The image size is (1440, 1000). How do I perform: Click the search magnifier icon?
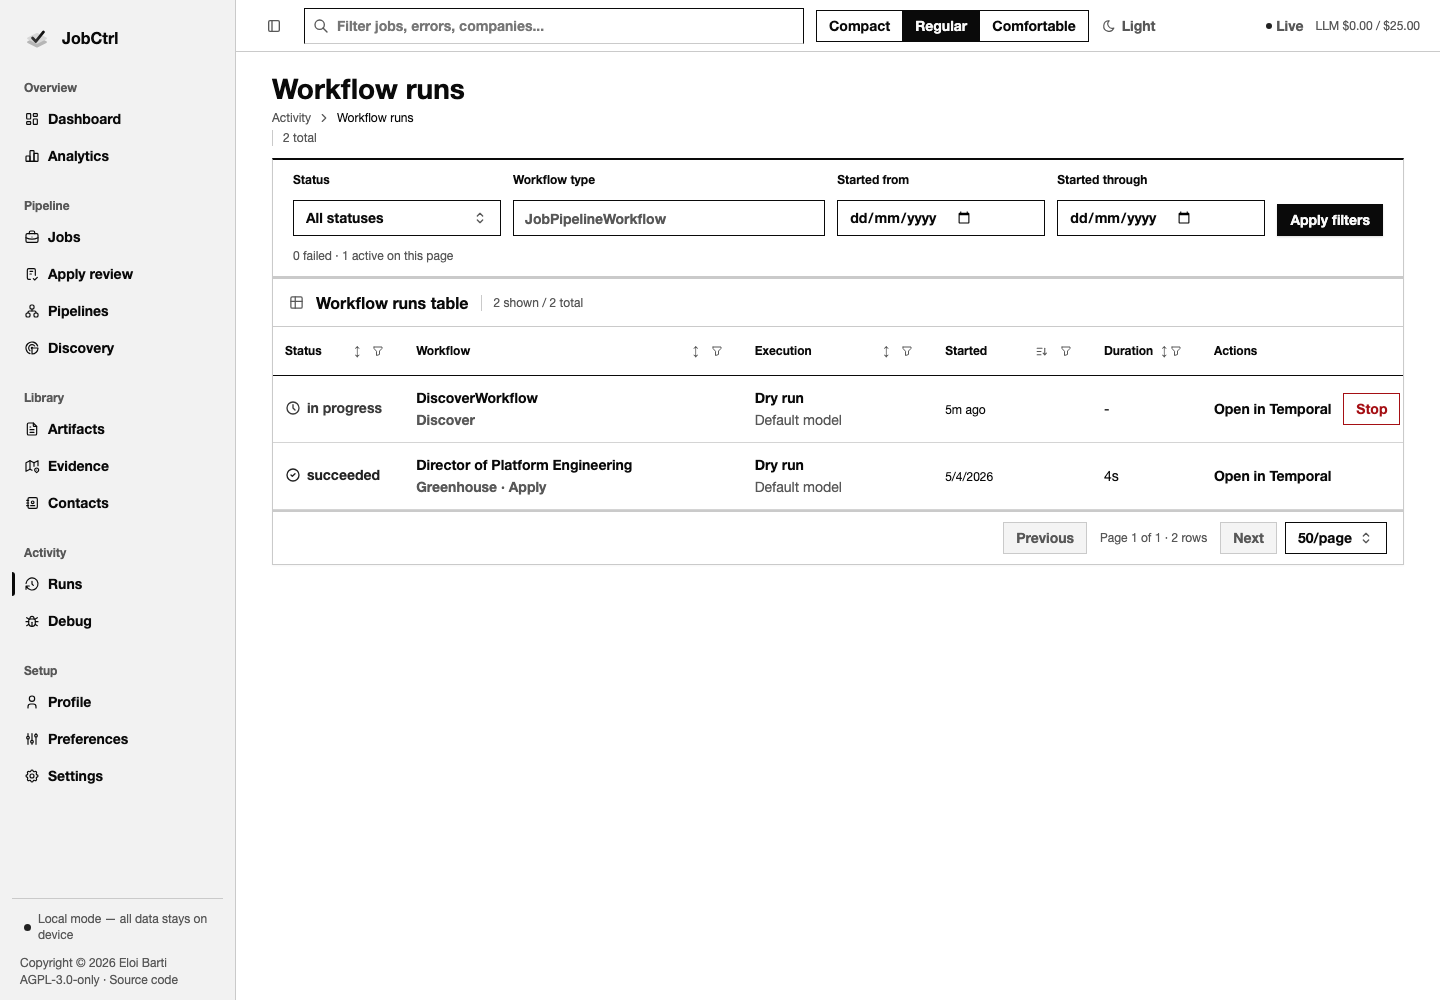(x=321, y=26)
